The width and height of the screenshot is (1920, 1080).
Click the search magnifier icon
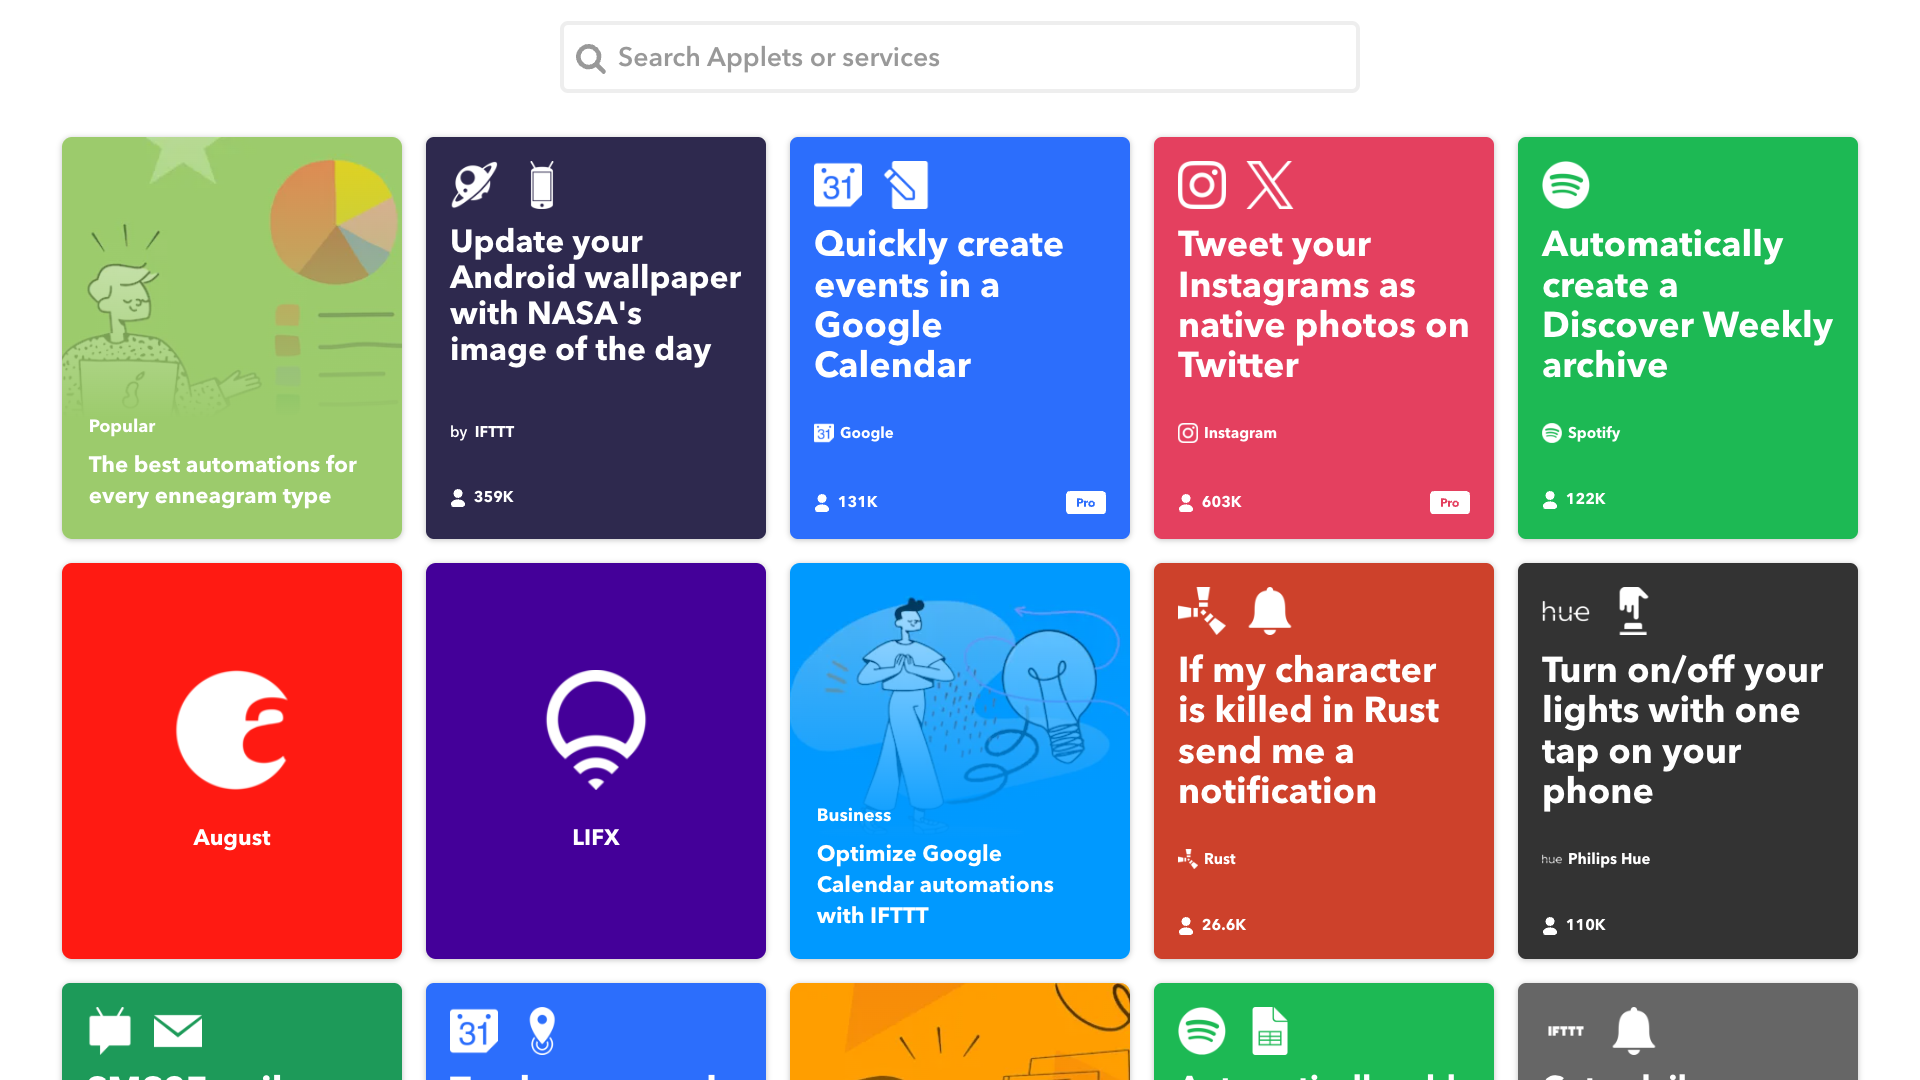tap(590, 57)
